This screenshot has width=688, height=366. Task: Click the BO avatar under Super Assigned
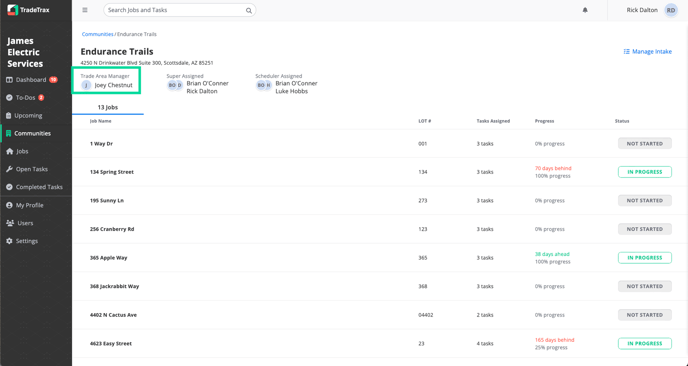pyautogui.click(x=172, y=85)
